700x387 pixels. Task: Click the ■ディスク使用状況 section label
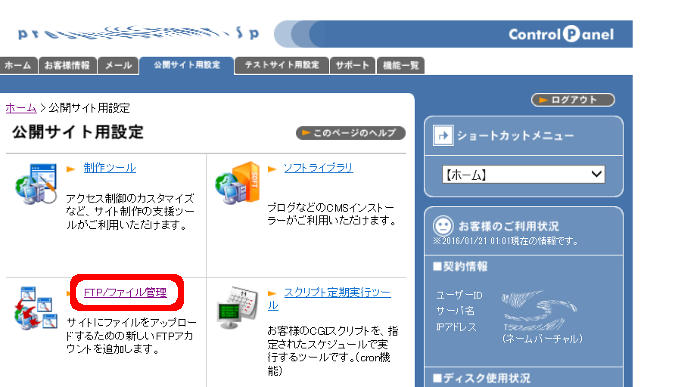(x=482, y=379)
